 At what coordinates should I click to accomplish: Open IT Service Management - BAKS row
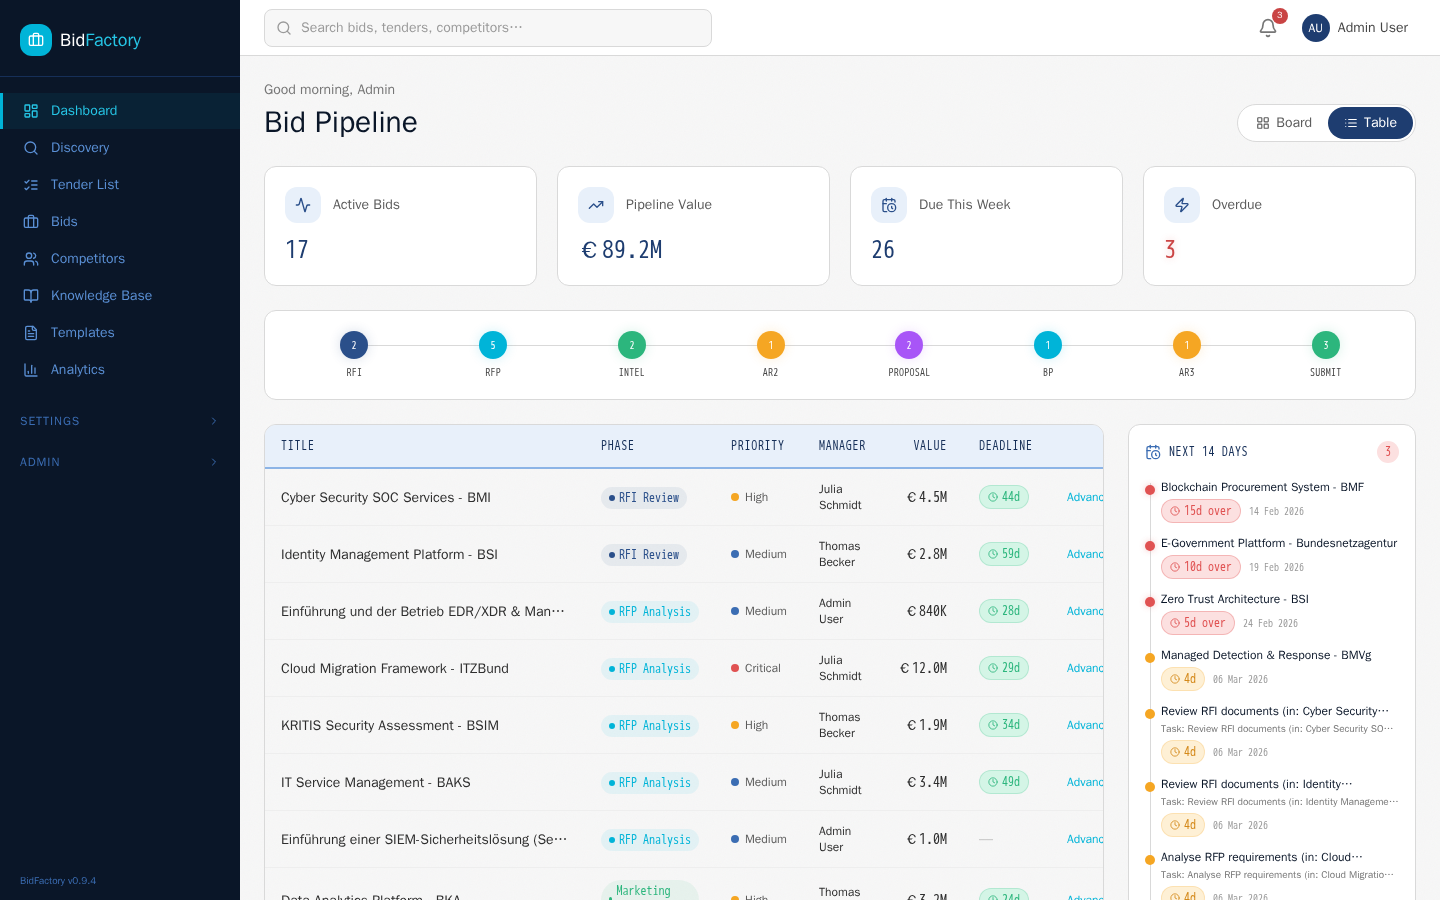tap(684, 782)
